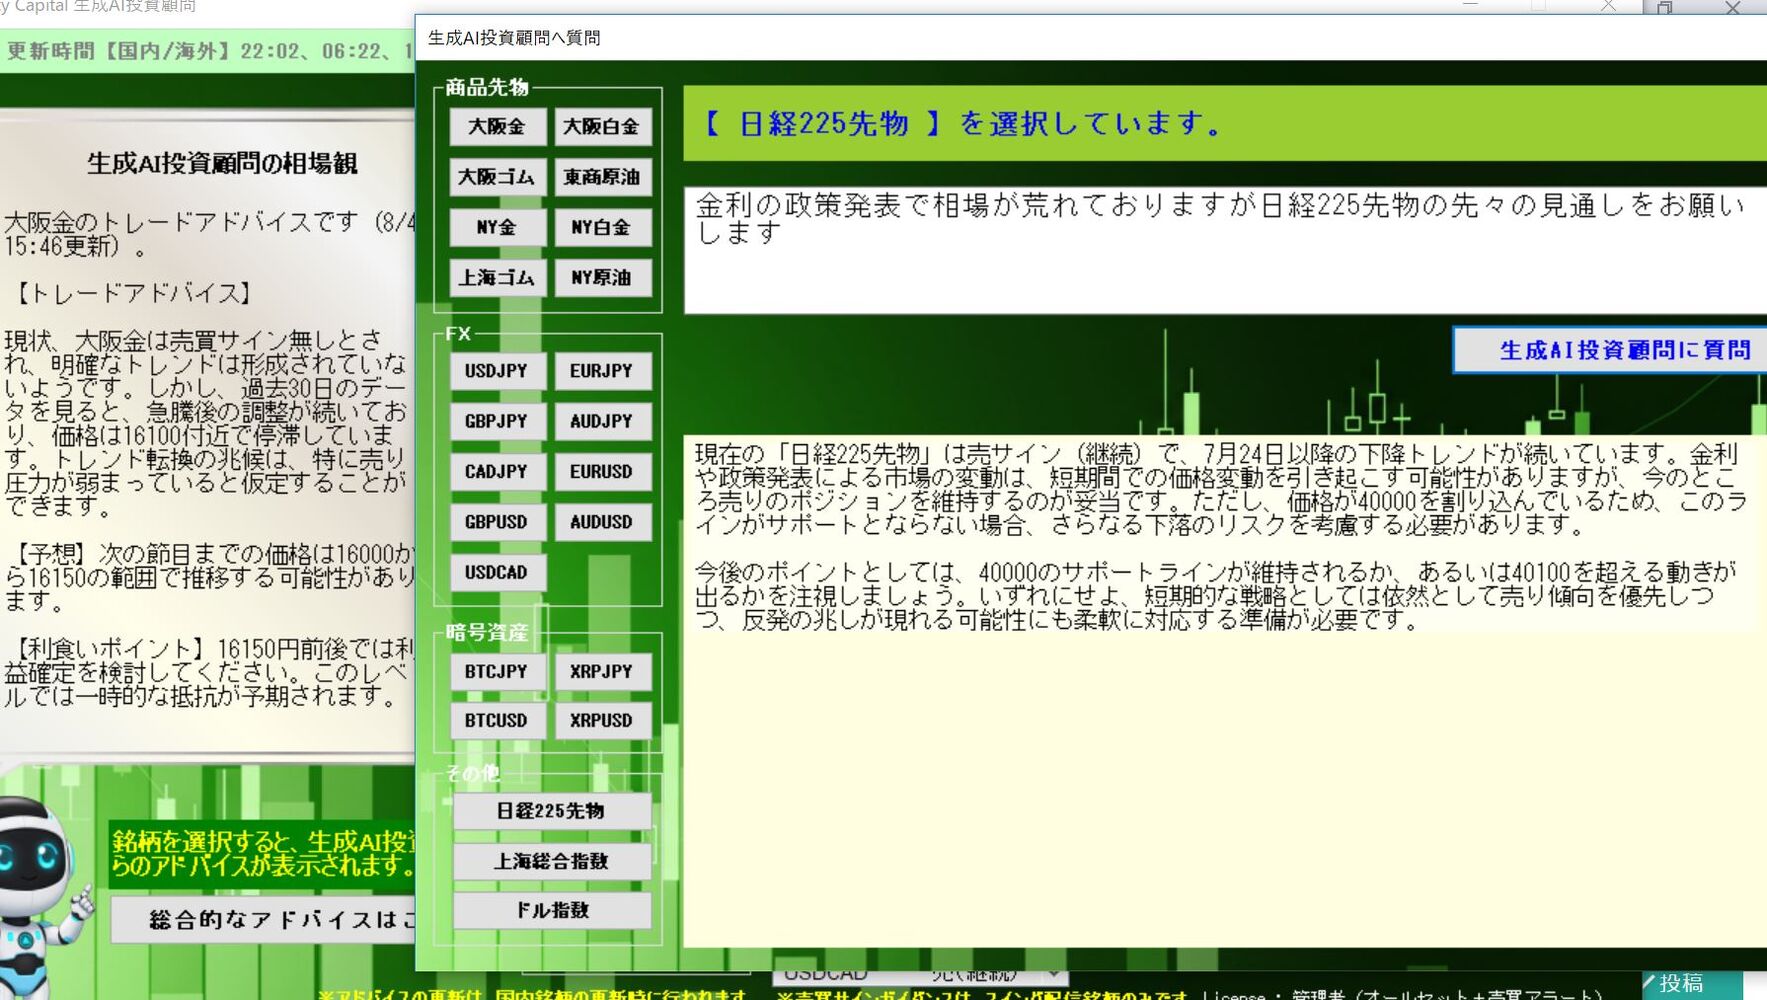
Task: Select BTCJPY crypto asset
Action: point(497,671)
